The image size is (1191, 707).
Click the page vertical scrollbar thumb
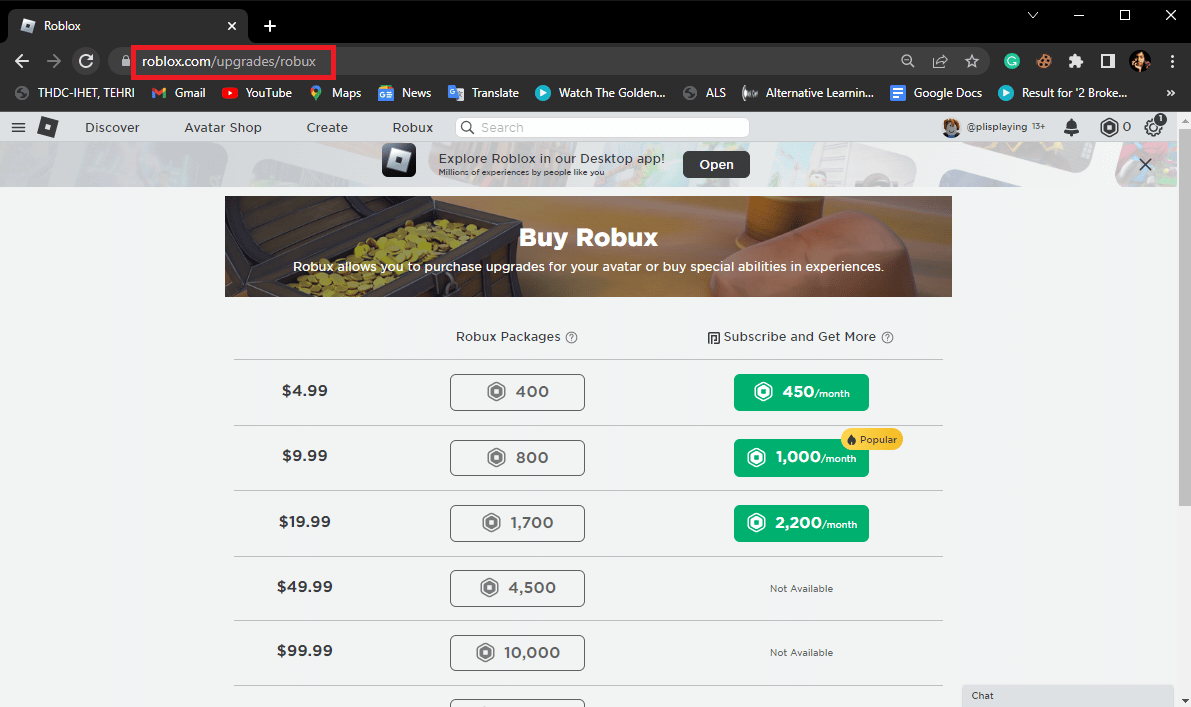pos(1184,317)
